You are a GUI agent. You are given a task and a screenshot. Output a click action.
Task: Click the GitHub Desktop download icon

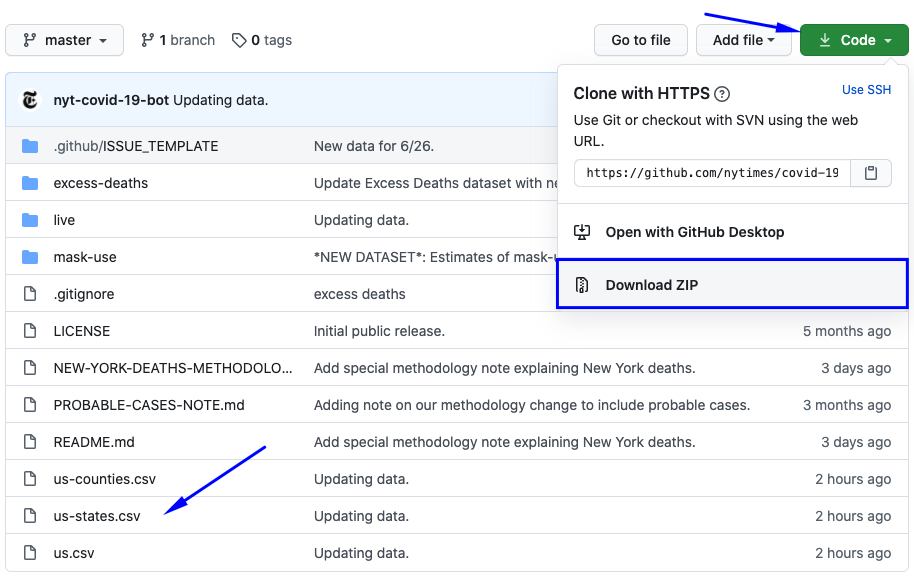tap(582, 232)
